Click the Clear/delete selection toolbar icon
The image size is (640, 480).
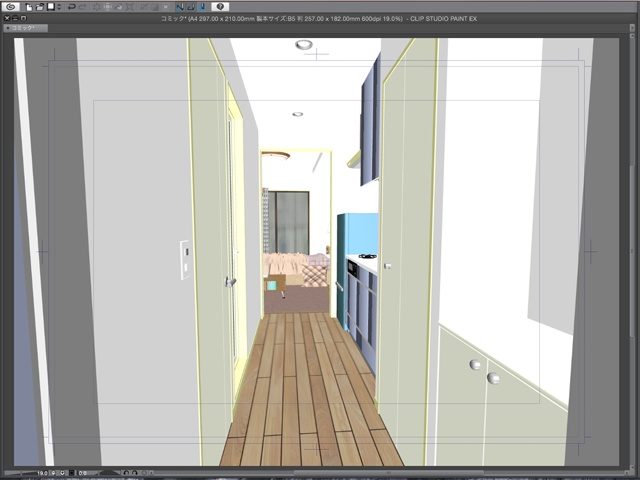coord(97,7)
